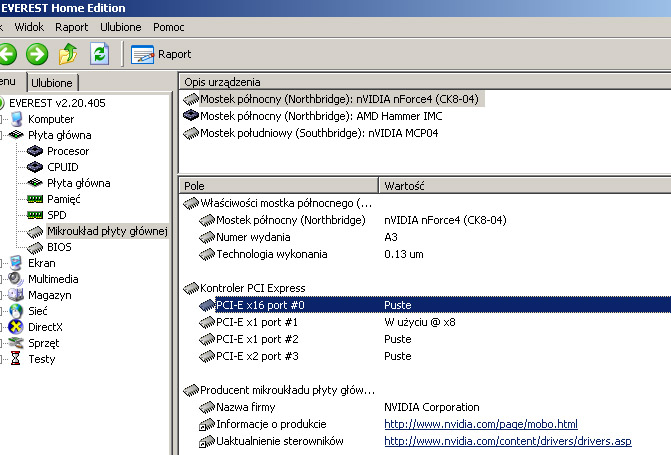Open the Pomoc menu
The height and width of the screenshot is (455, 671).
(169, 27)
